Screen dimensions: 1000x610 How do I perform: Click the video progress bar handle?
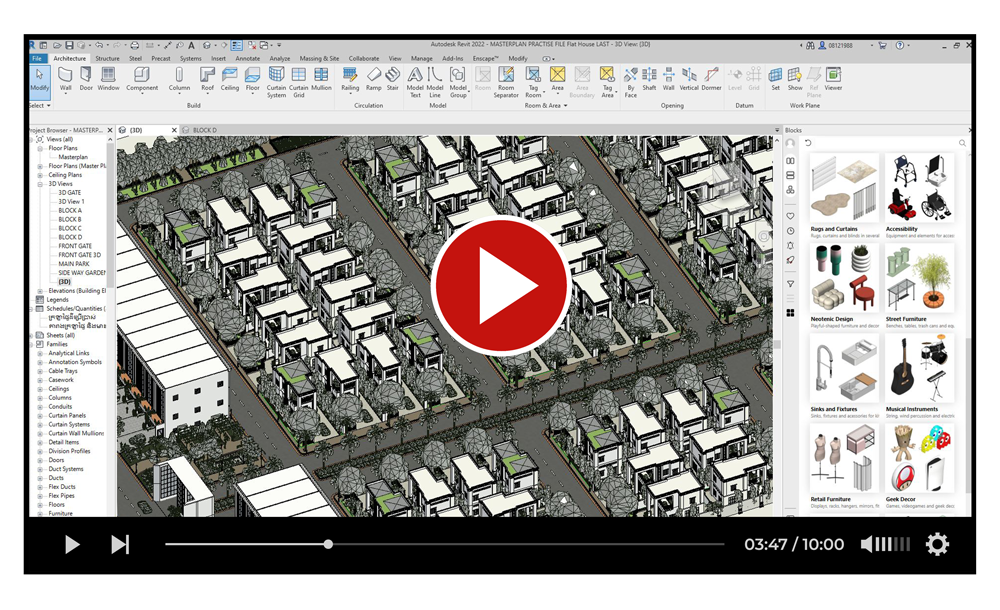click(x=328, y=545)
